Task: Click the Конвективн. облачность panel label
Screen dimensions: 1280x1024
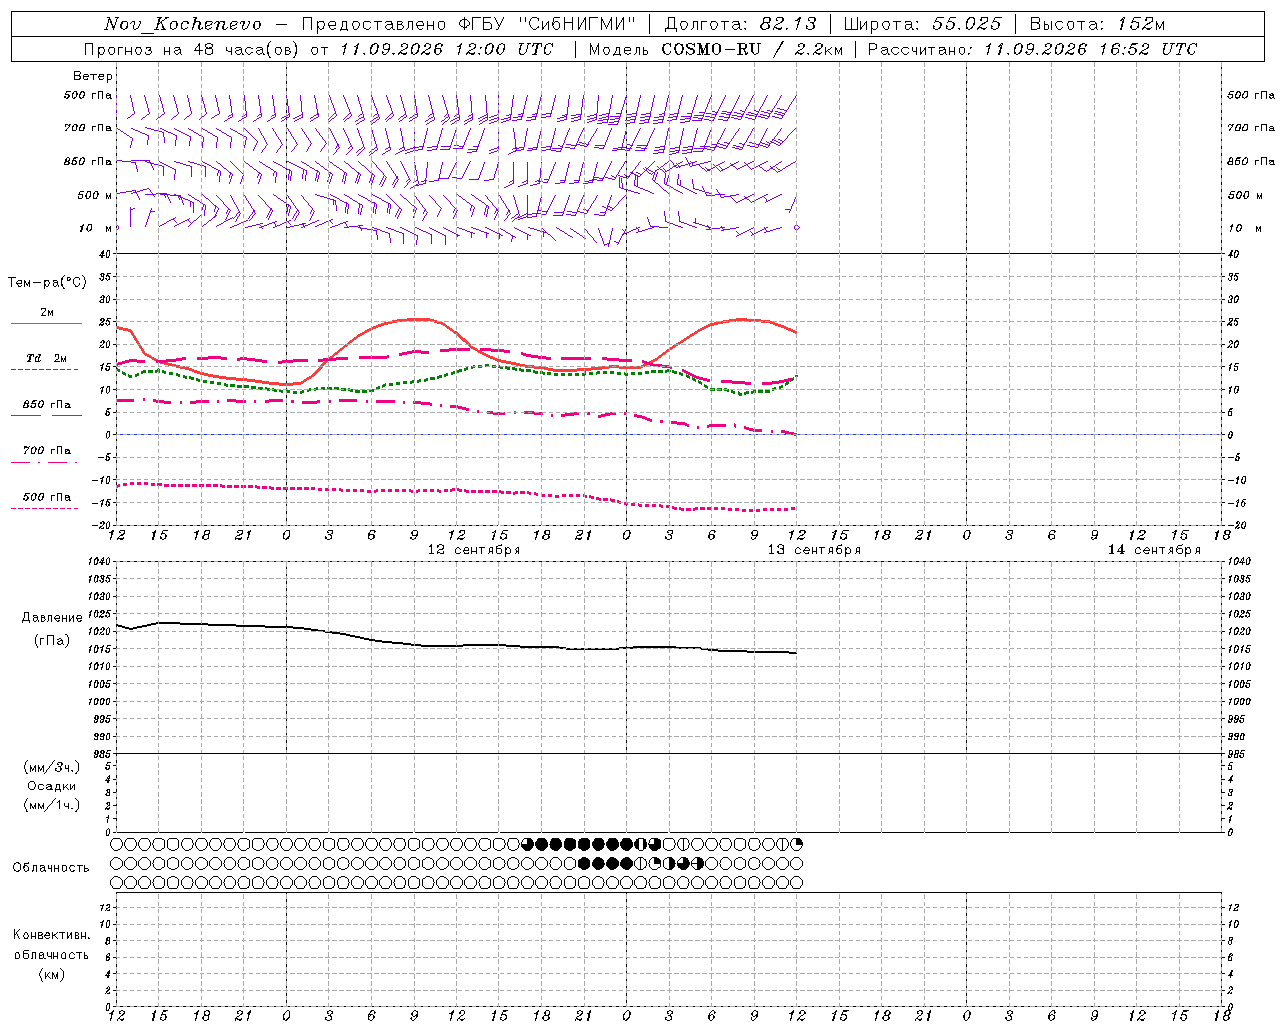Action: click(x=51, y=945)
